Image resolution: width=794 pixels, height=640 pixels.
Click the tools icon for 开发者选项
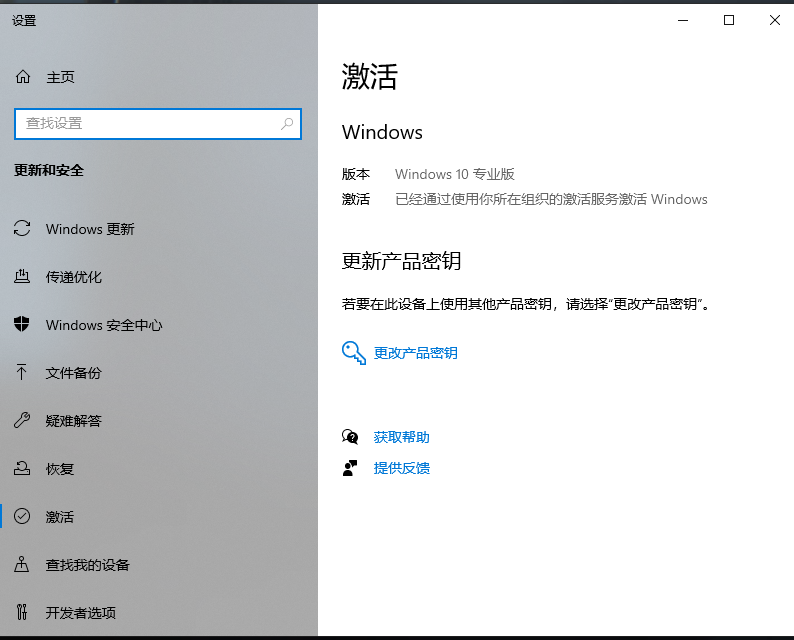21,612
